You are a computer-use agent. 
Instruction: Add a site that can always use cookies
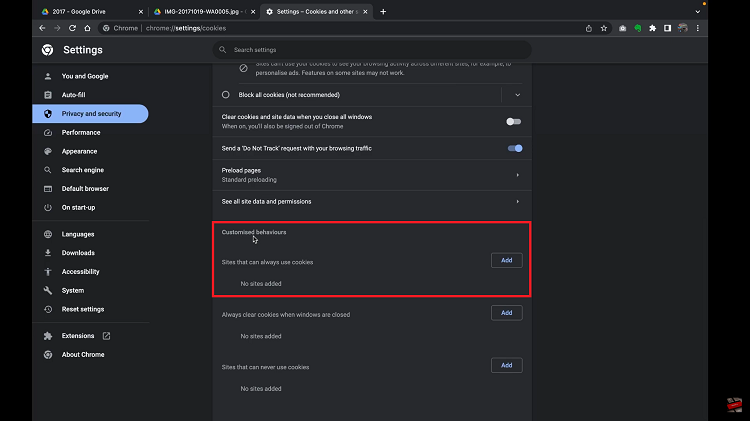point(507,260)
